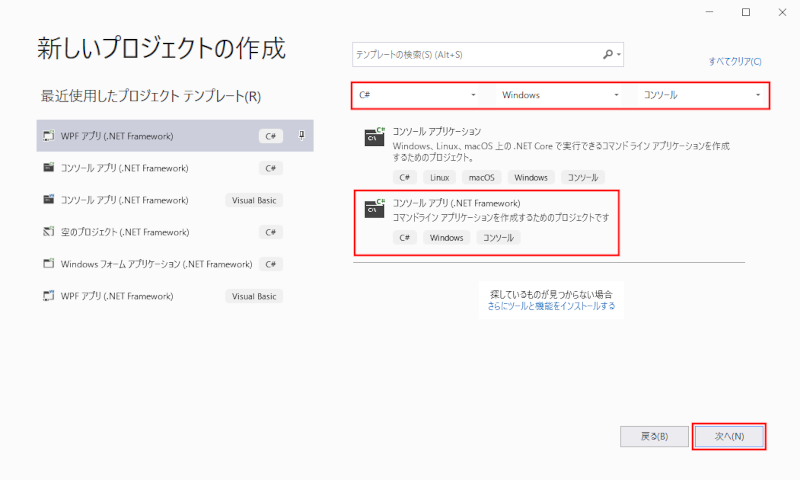Click the すべてクリア link
This screenshot has width=800, height=480.
735,61
